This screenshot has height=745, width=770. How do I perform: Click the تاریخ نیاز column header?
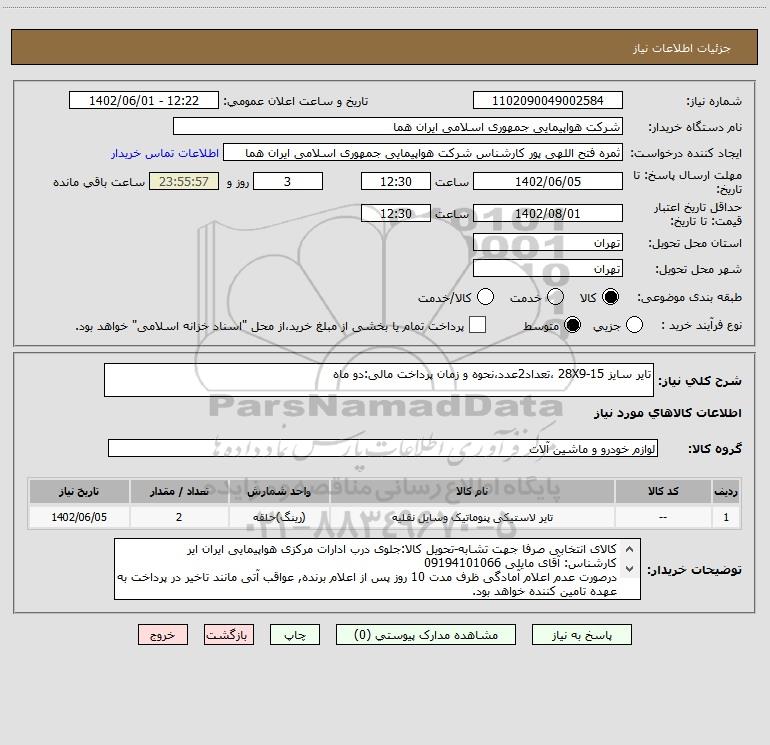(79, 491)
